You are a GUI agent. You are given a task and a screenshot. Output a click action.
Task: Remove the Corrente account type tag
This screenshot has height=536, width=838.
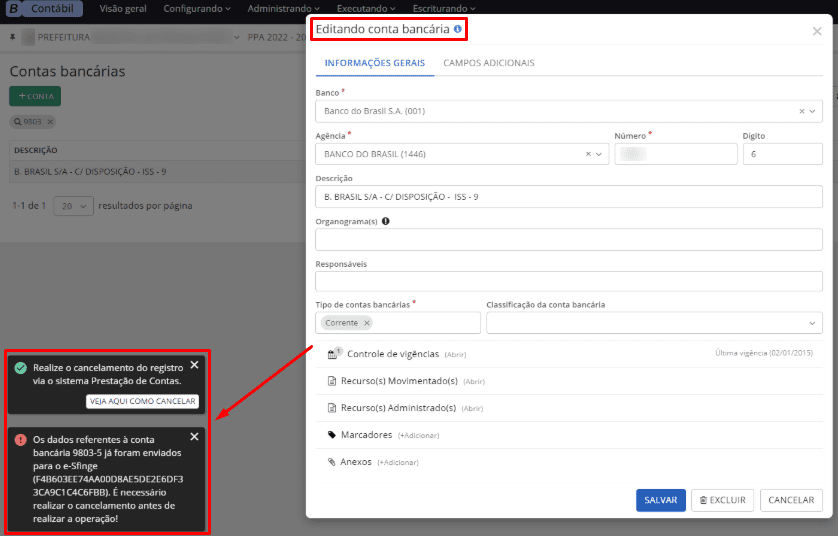click(367, 323)
